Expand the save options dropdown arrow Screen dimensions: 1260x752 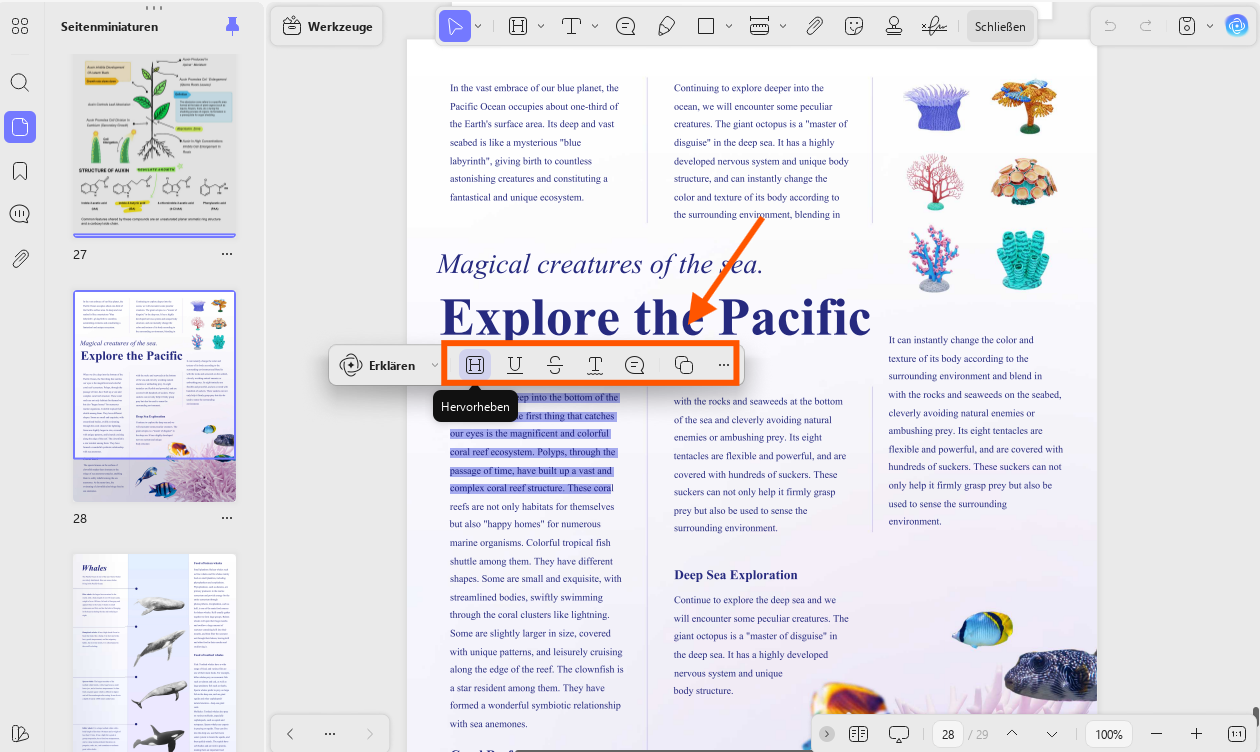click(x=1210, y=27)
